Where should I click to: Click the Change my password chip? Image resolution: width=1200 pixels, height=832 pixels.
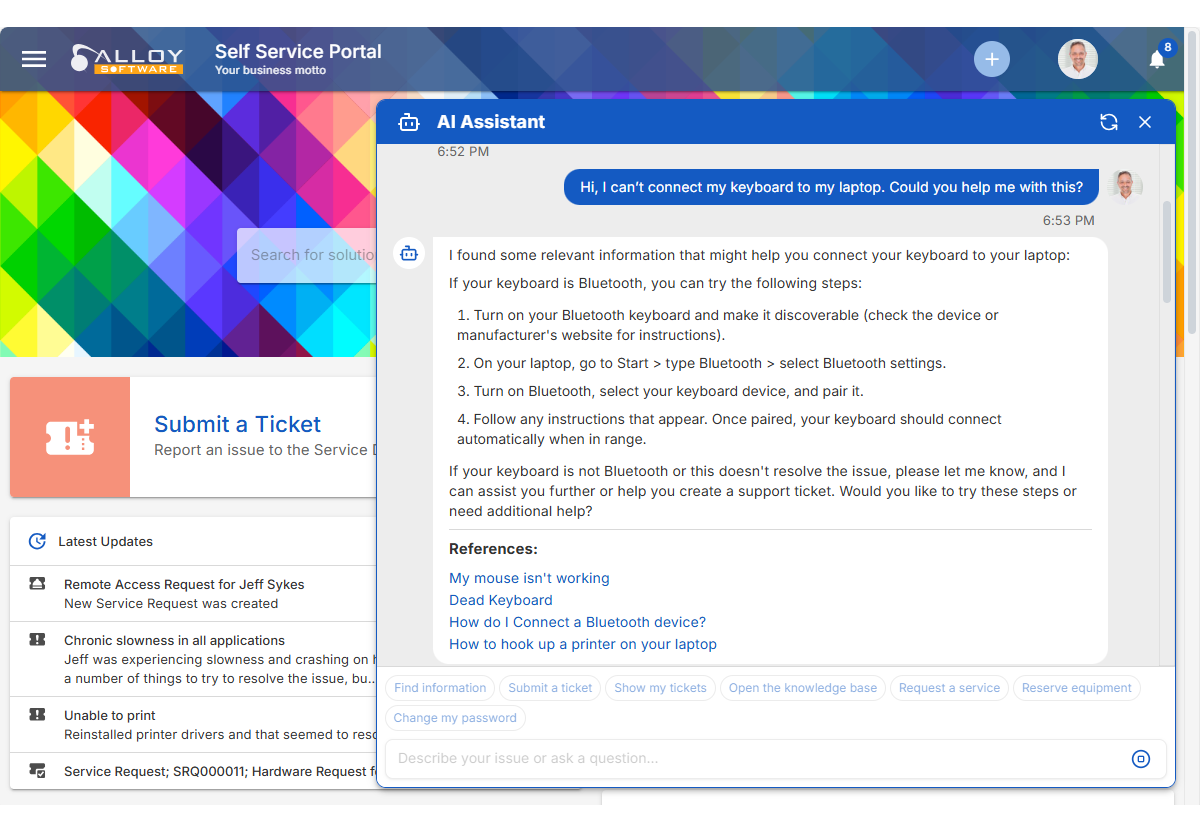coord(455,718)
